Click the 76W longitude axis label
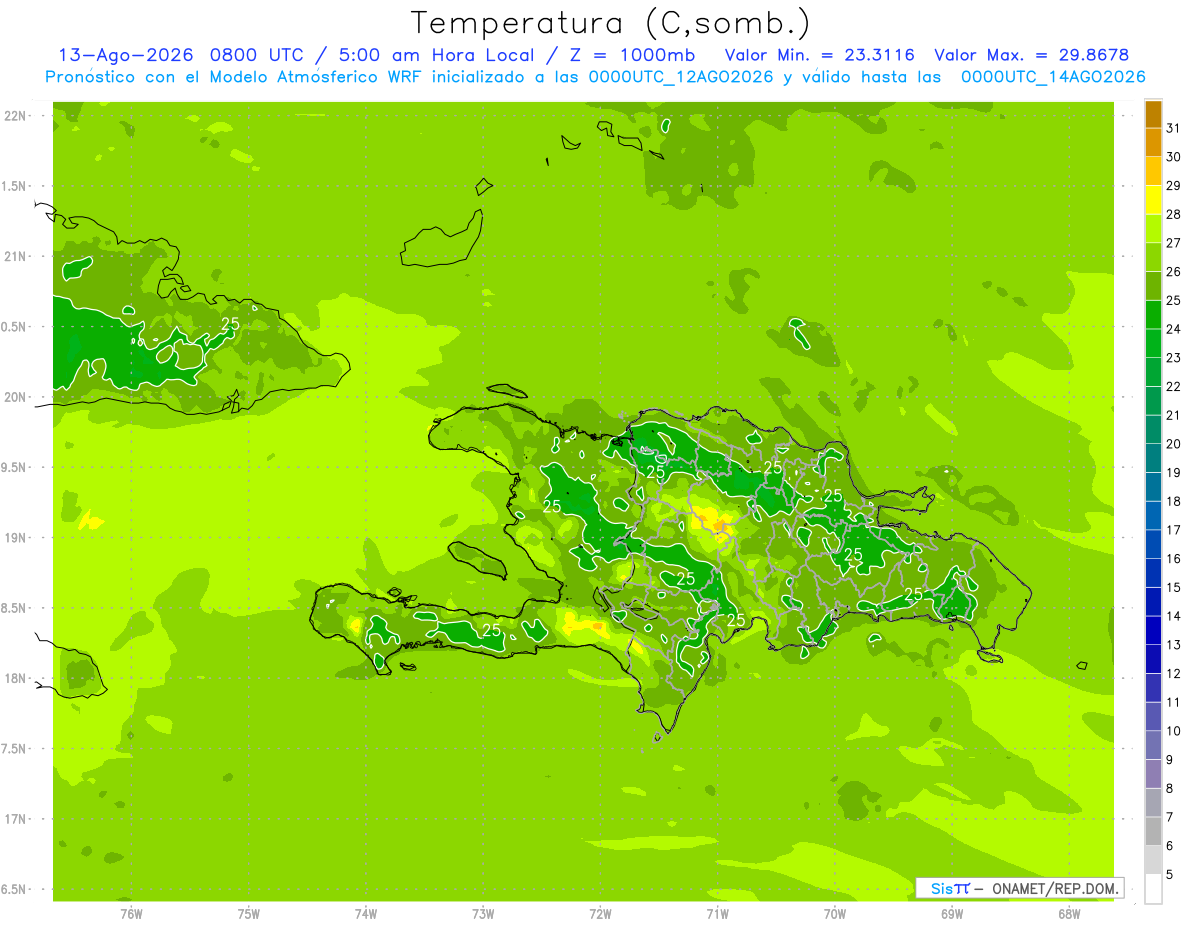The height and width of the screenshot is (927, 1200). click(x=131, y=913)
